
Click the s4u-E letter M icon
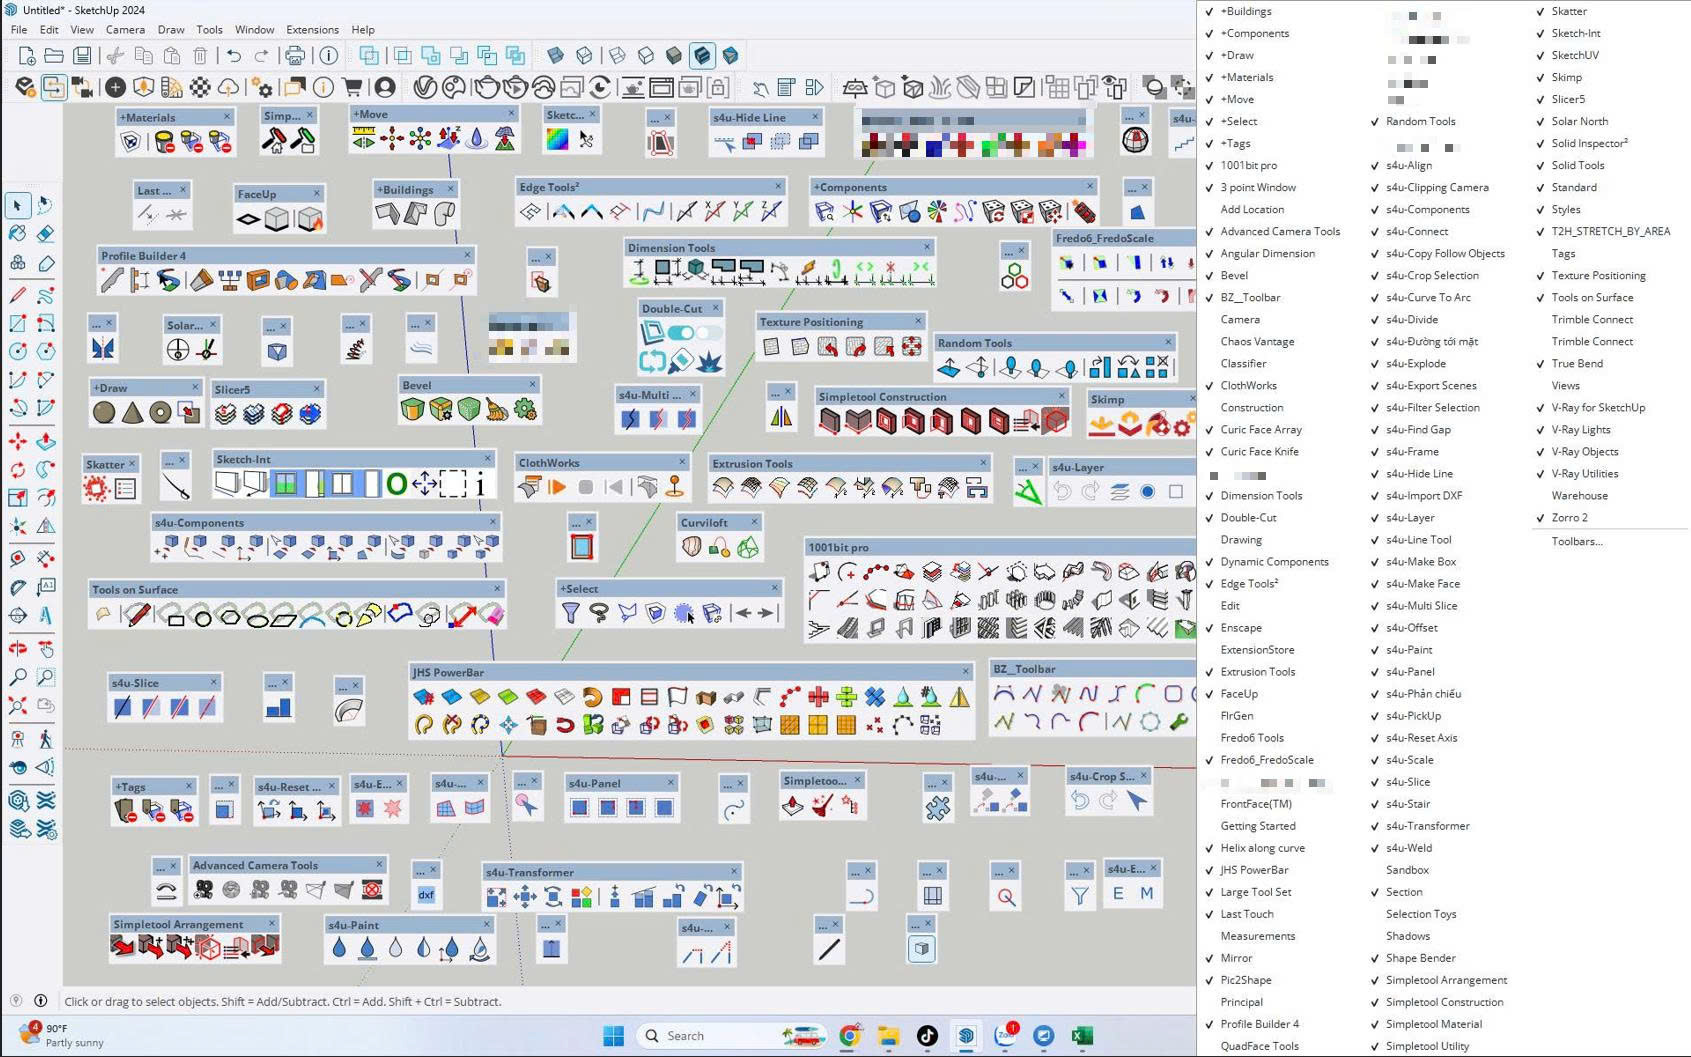click(1147, 894)
